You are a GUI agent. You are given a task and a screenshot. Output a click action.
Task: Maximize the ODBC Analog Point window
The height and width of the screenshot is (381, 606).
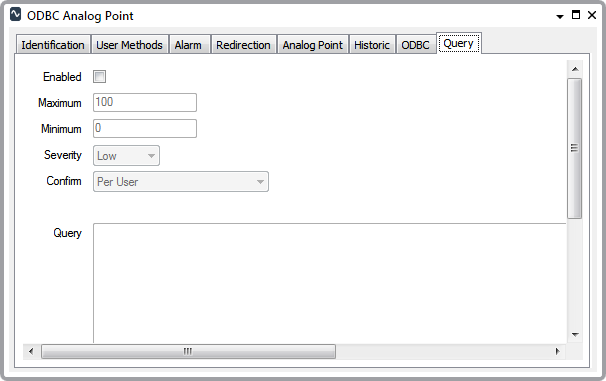point(576,15)
